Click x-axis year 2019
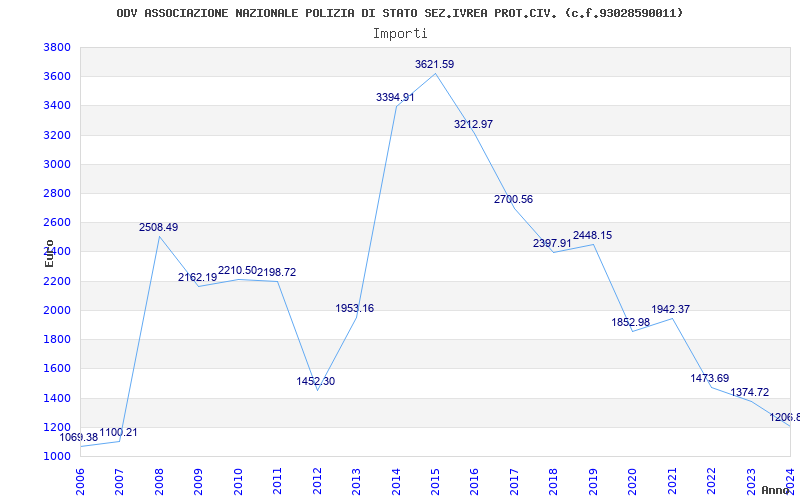 tap(593, 481)
